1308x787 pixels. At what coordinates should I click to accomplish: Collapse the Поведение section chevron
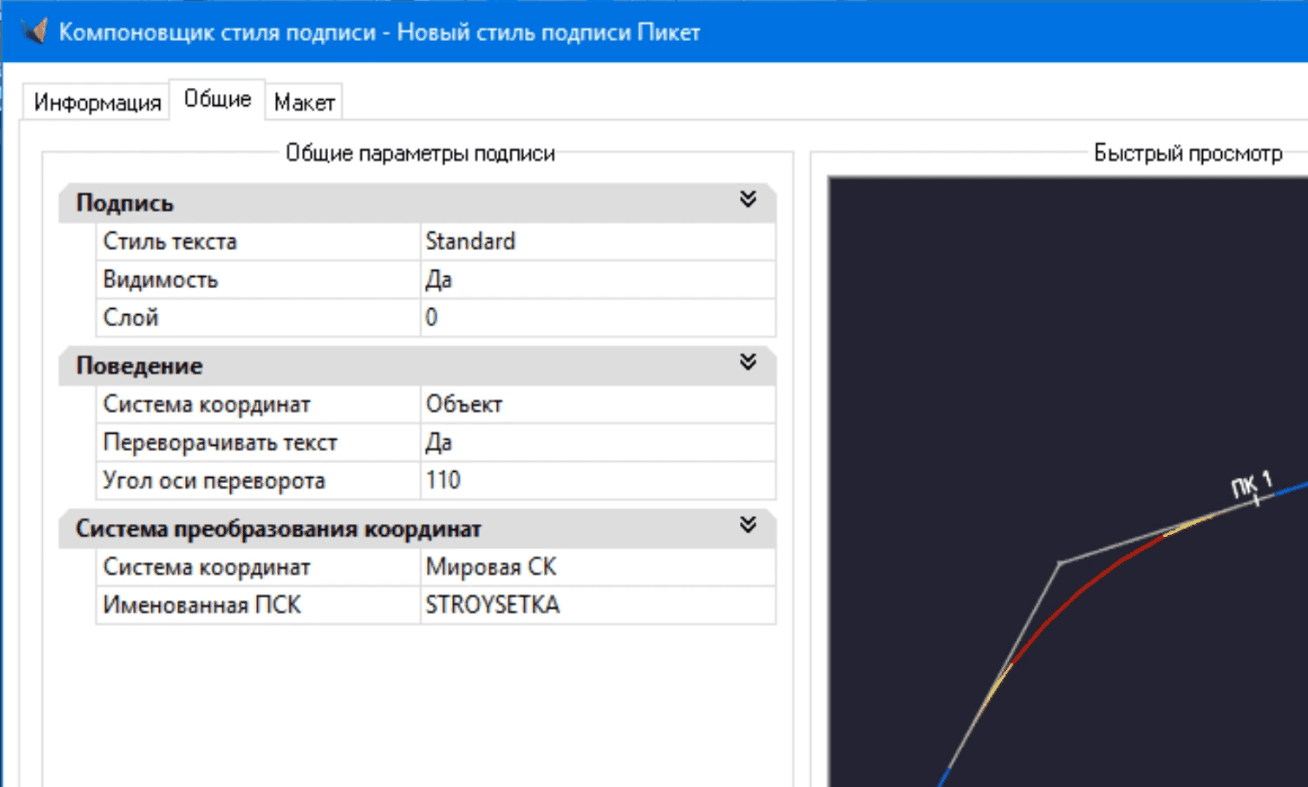coord(747,363)
